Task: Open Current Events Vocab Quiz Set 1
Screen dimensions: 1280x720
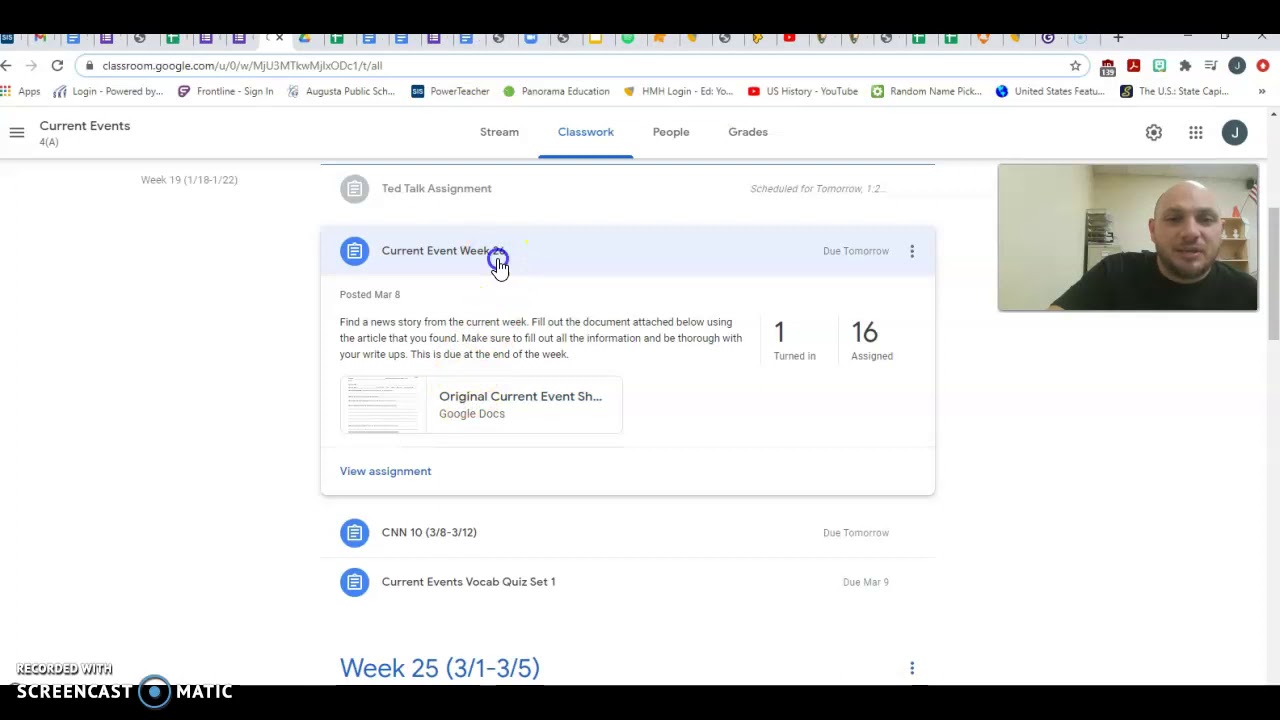Action: [628, 582]
